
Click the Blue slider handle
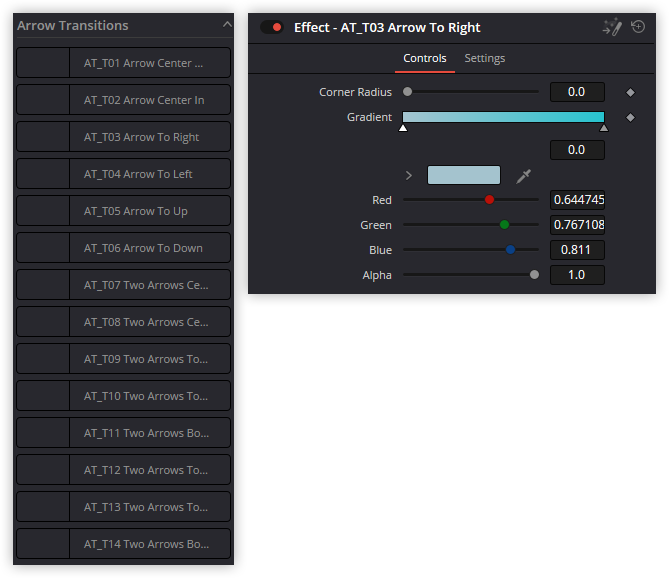tap(510, 250)
